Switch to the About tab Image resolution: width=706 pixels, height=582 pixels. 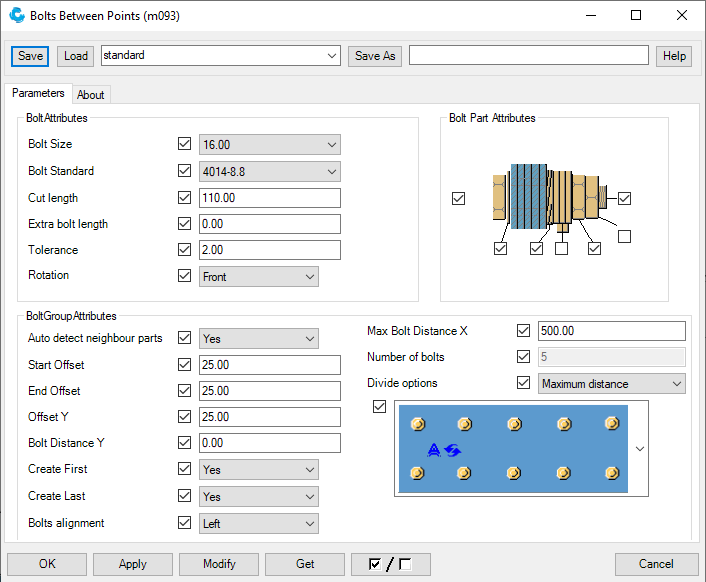91,95
